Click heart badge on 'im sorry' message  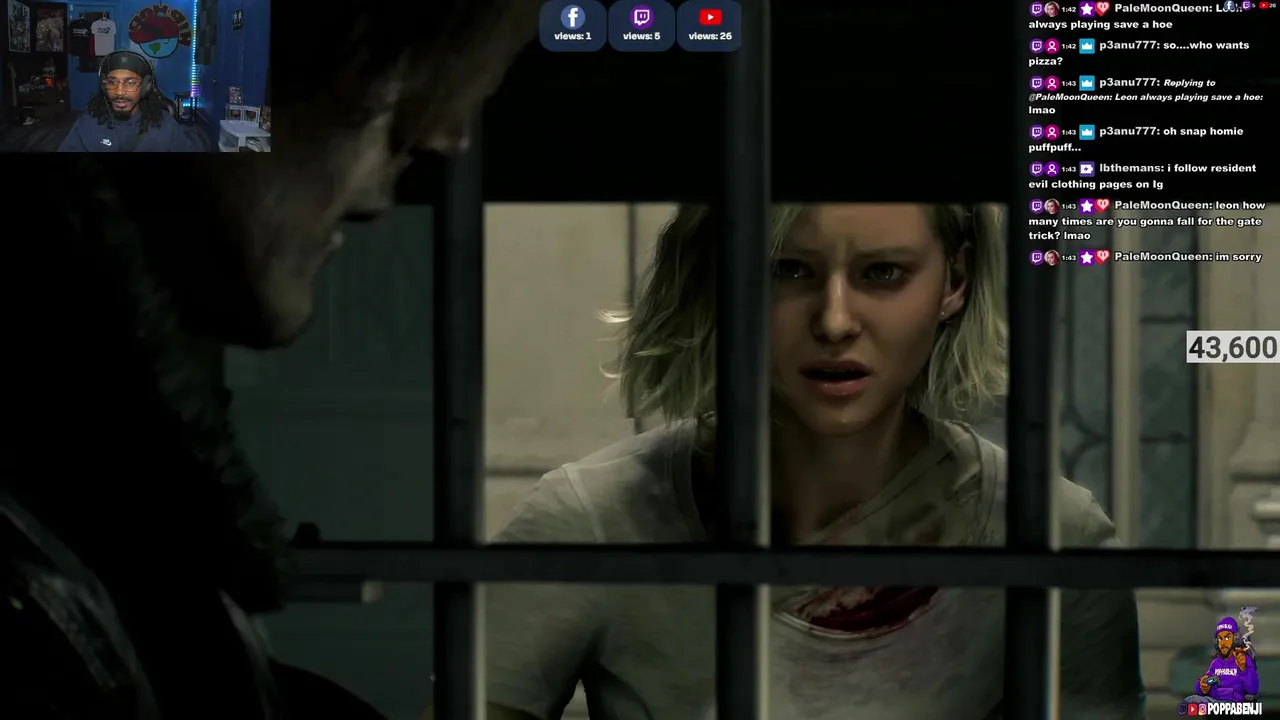(x=1102, y=258)
